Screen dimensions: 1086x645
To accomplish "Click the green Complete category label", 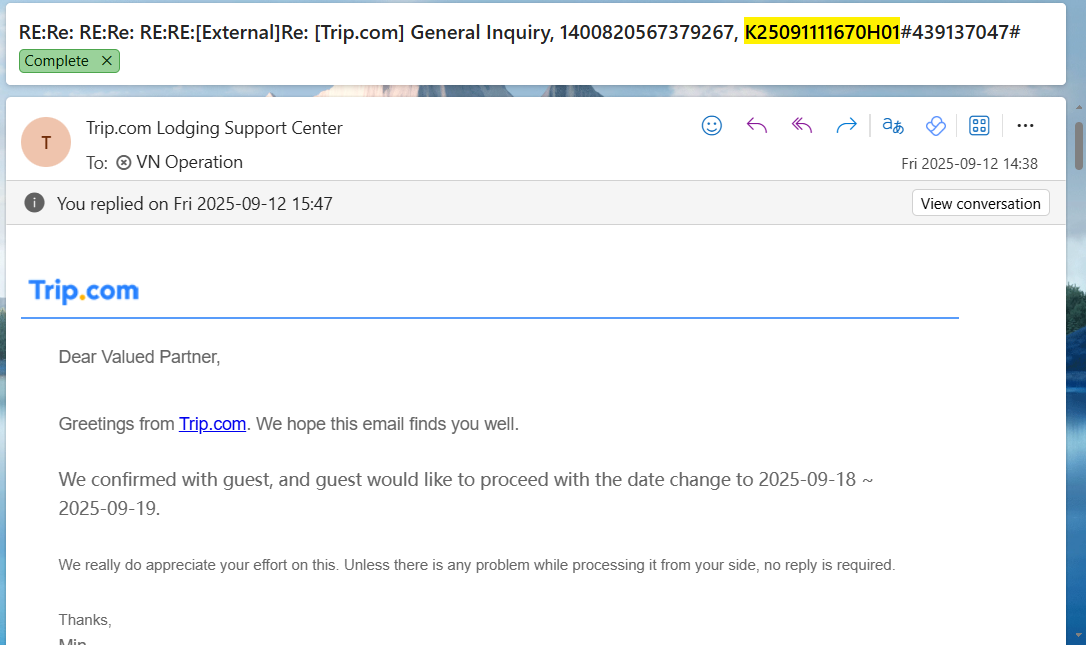I will point(56,61).
